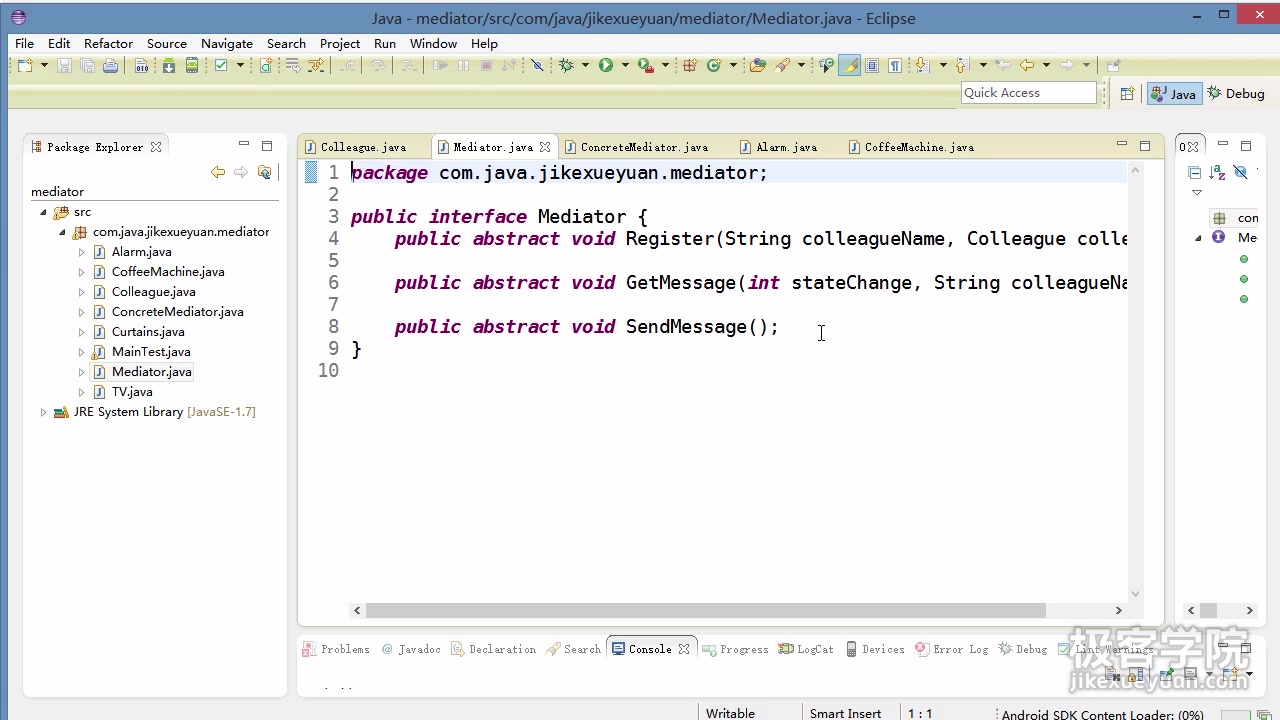This screenshot has width=1280, height=720.
Task: Click the Lint check list icon
Action: [x=221, y=65]
